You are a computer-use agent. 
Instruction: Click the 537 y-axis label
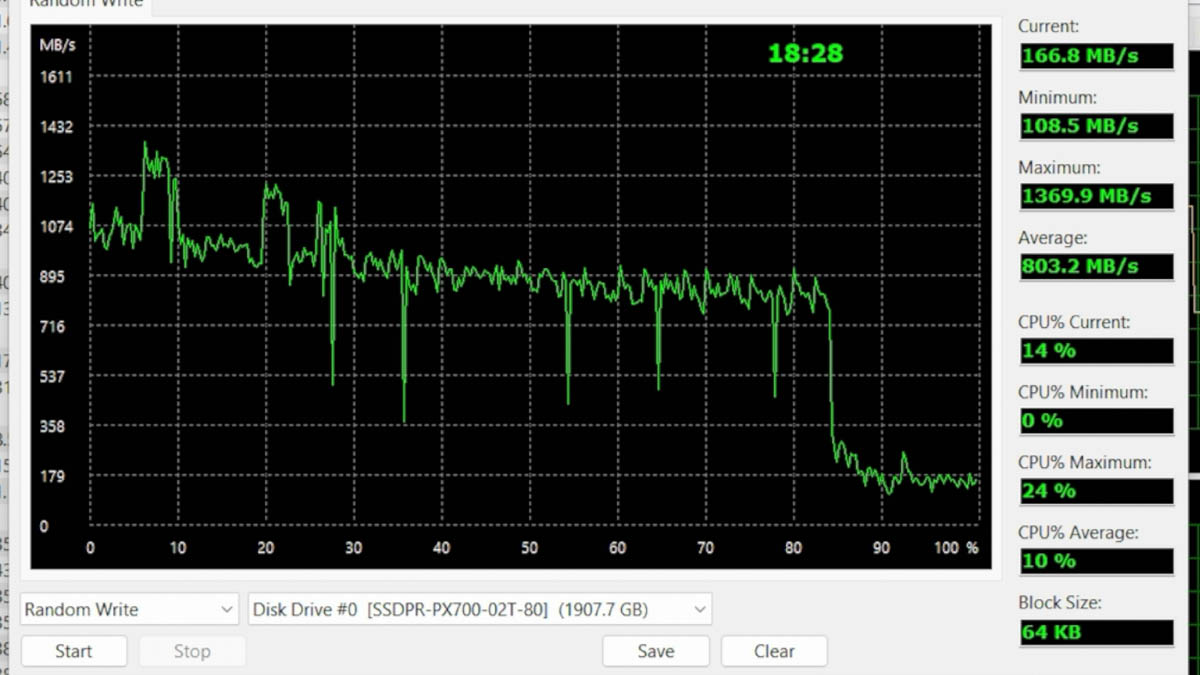52,377
